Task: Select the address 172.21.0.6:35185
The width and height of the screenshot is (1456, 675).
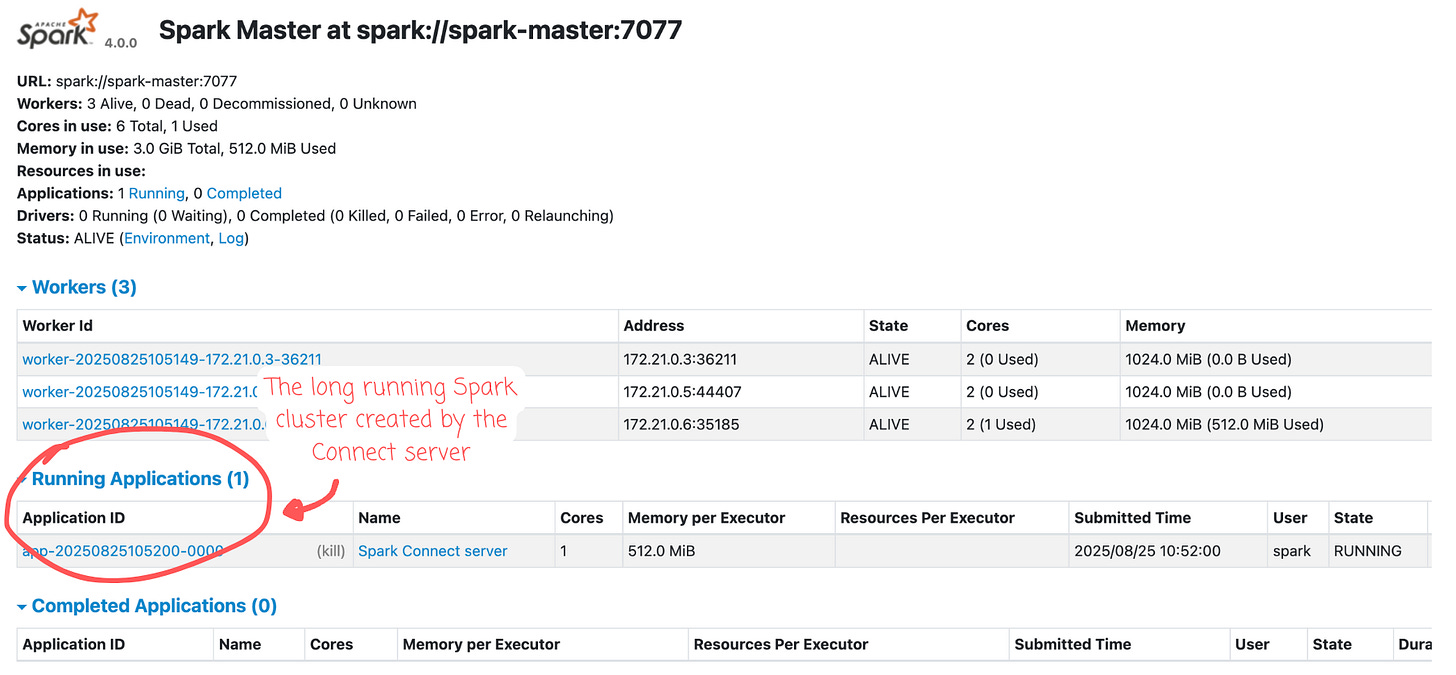Action: (x=681, y=424)
